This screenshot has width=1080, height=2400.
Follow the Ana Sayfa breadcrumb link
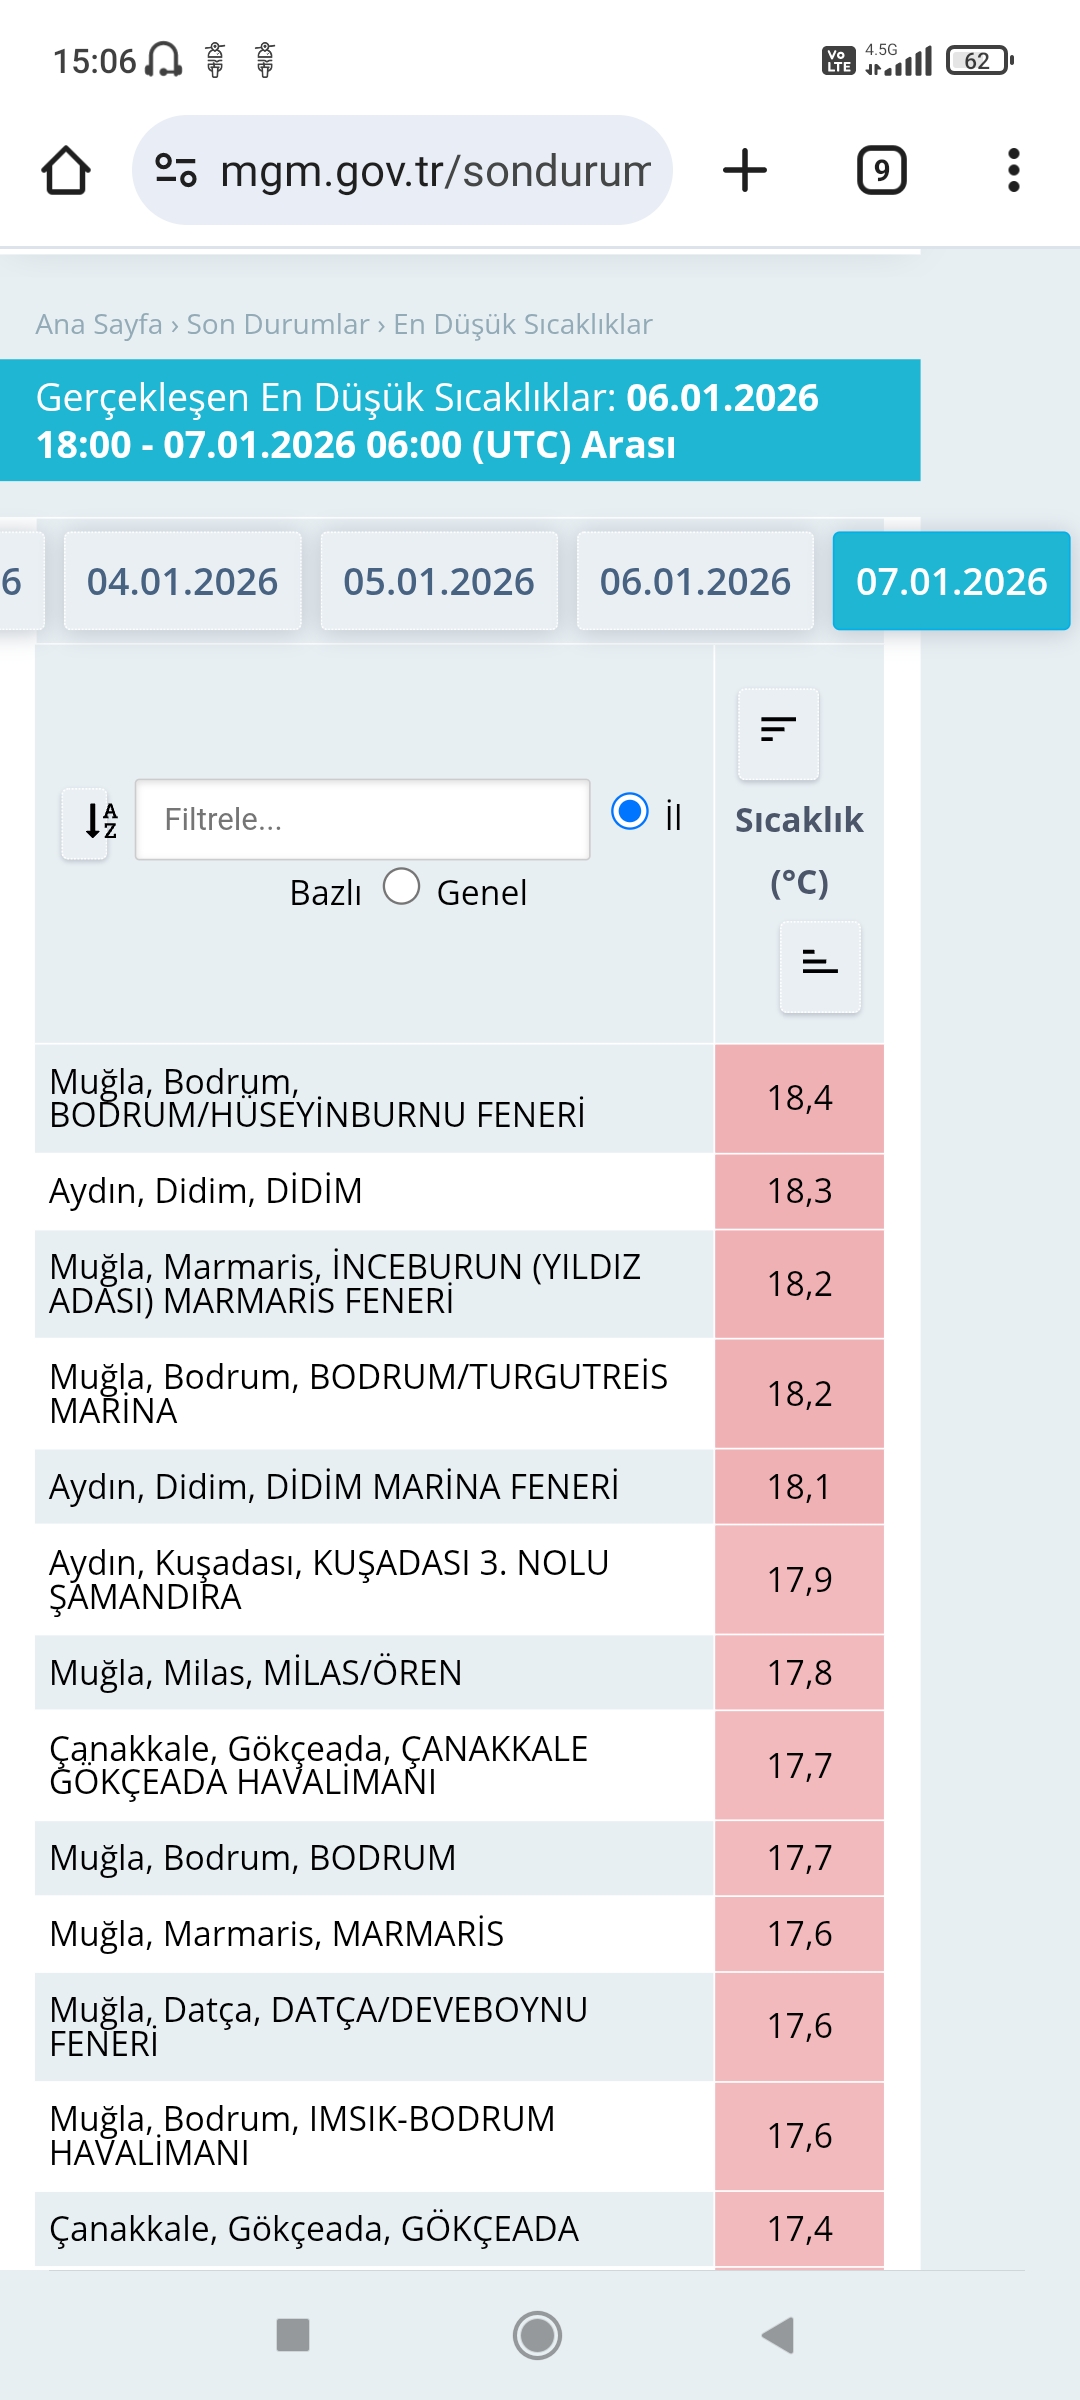point(99,324)
